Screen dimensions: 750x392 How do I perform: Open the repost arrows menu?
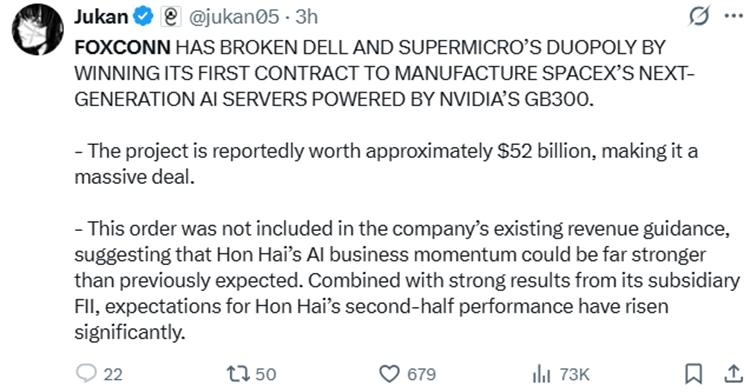[x=238, y=374]
